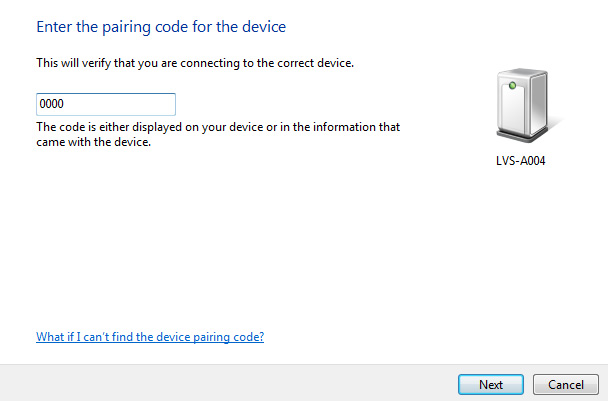Click the gray side panel of the device icon

538,103
